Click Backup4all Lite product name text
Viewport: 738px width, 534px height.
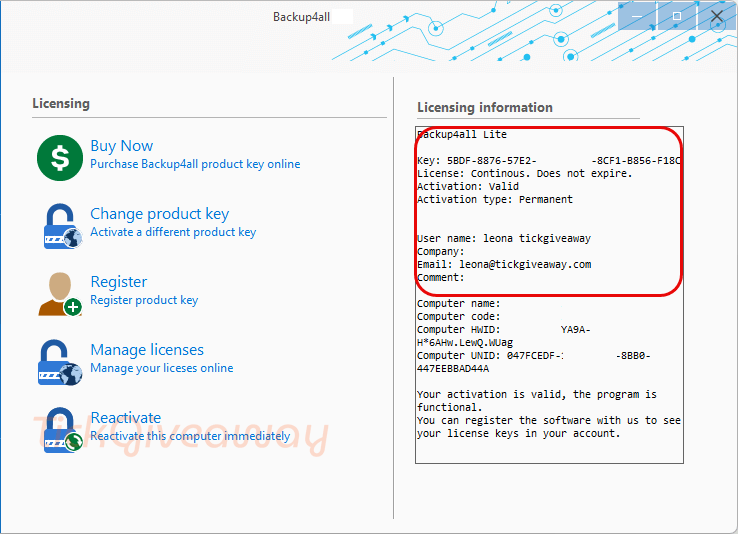462,135
